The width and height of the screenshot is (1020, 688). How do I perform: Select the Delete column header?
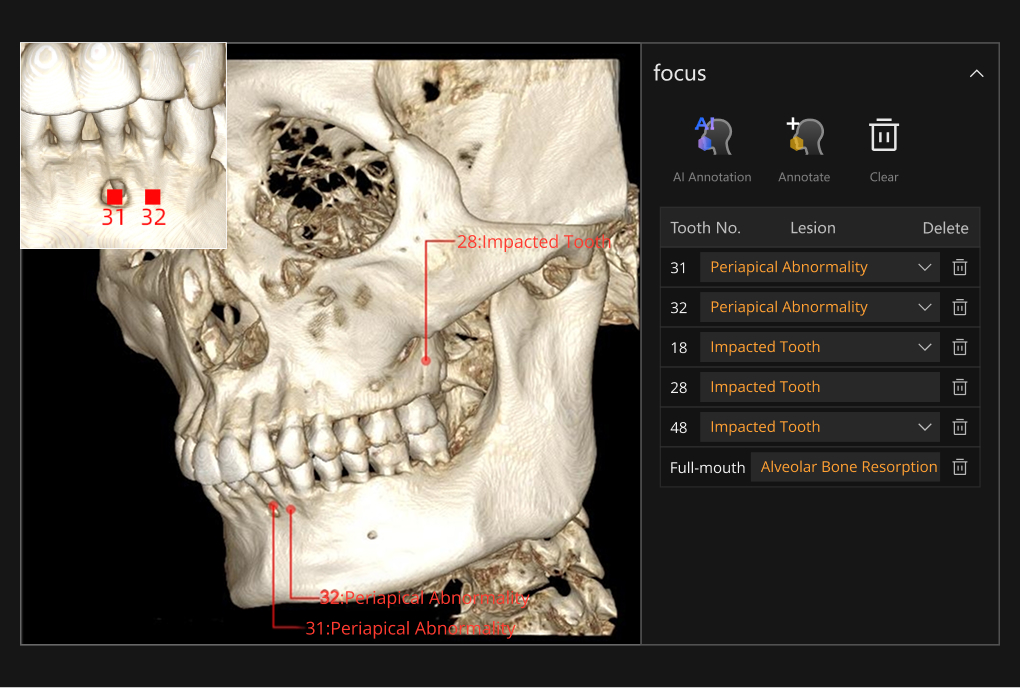point(945,228)
